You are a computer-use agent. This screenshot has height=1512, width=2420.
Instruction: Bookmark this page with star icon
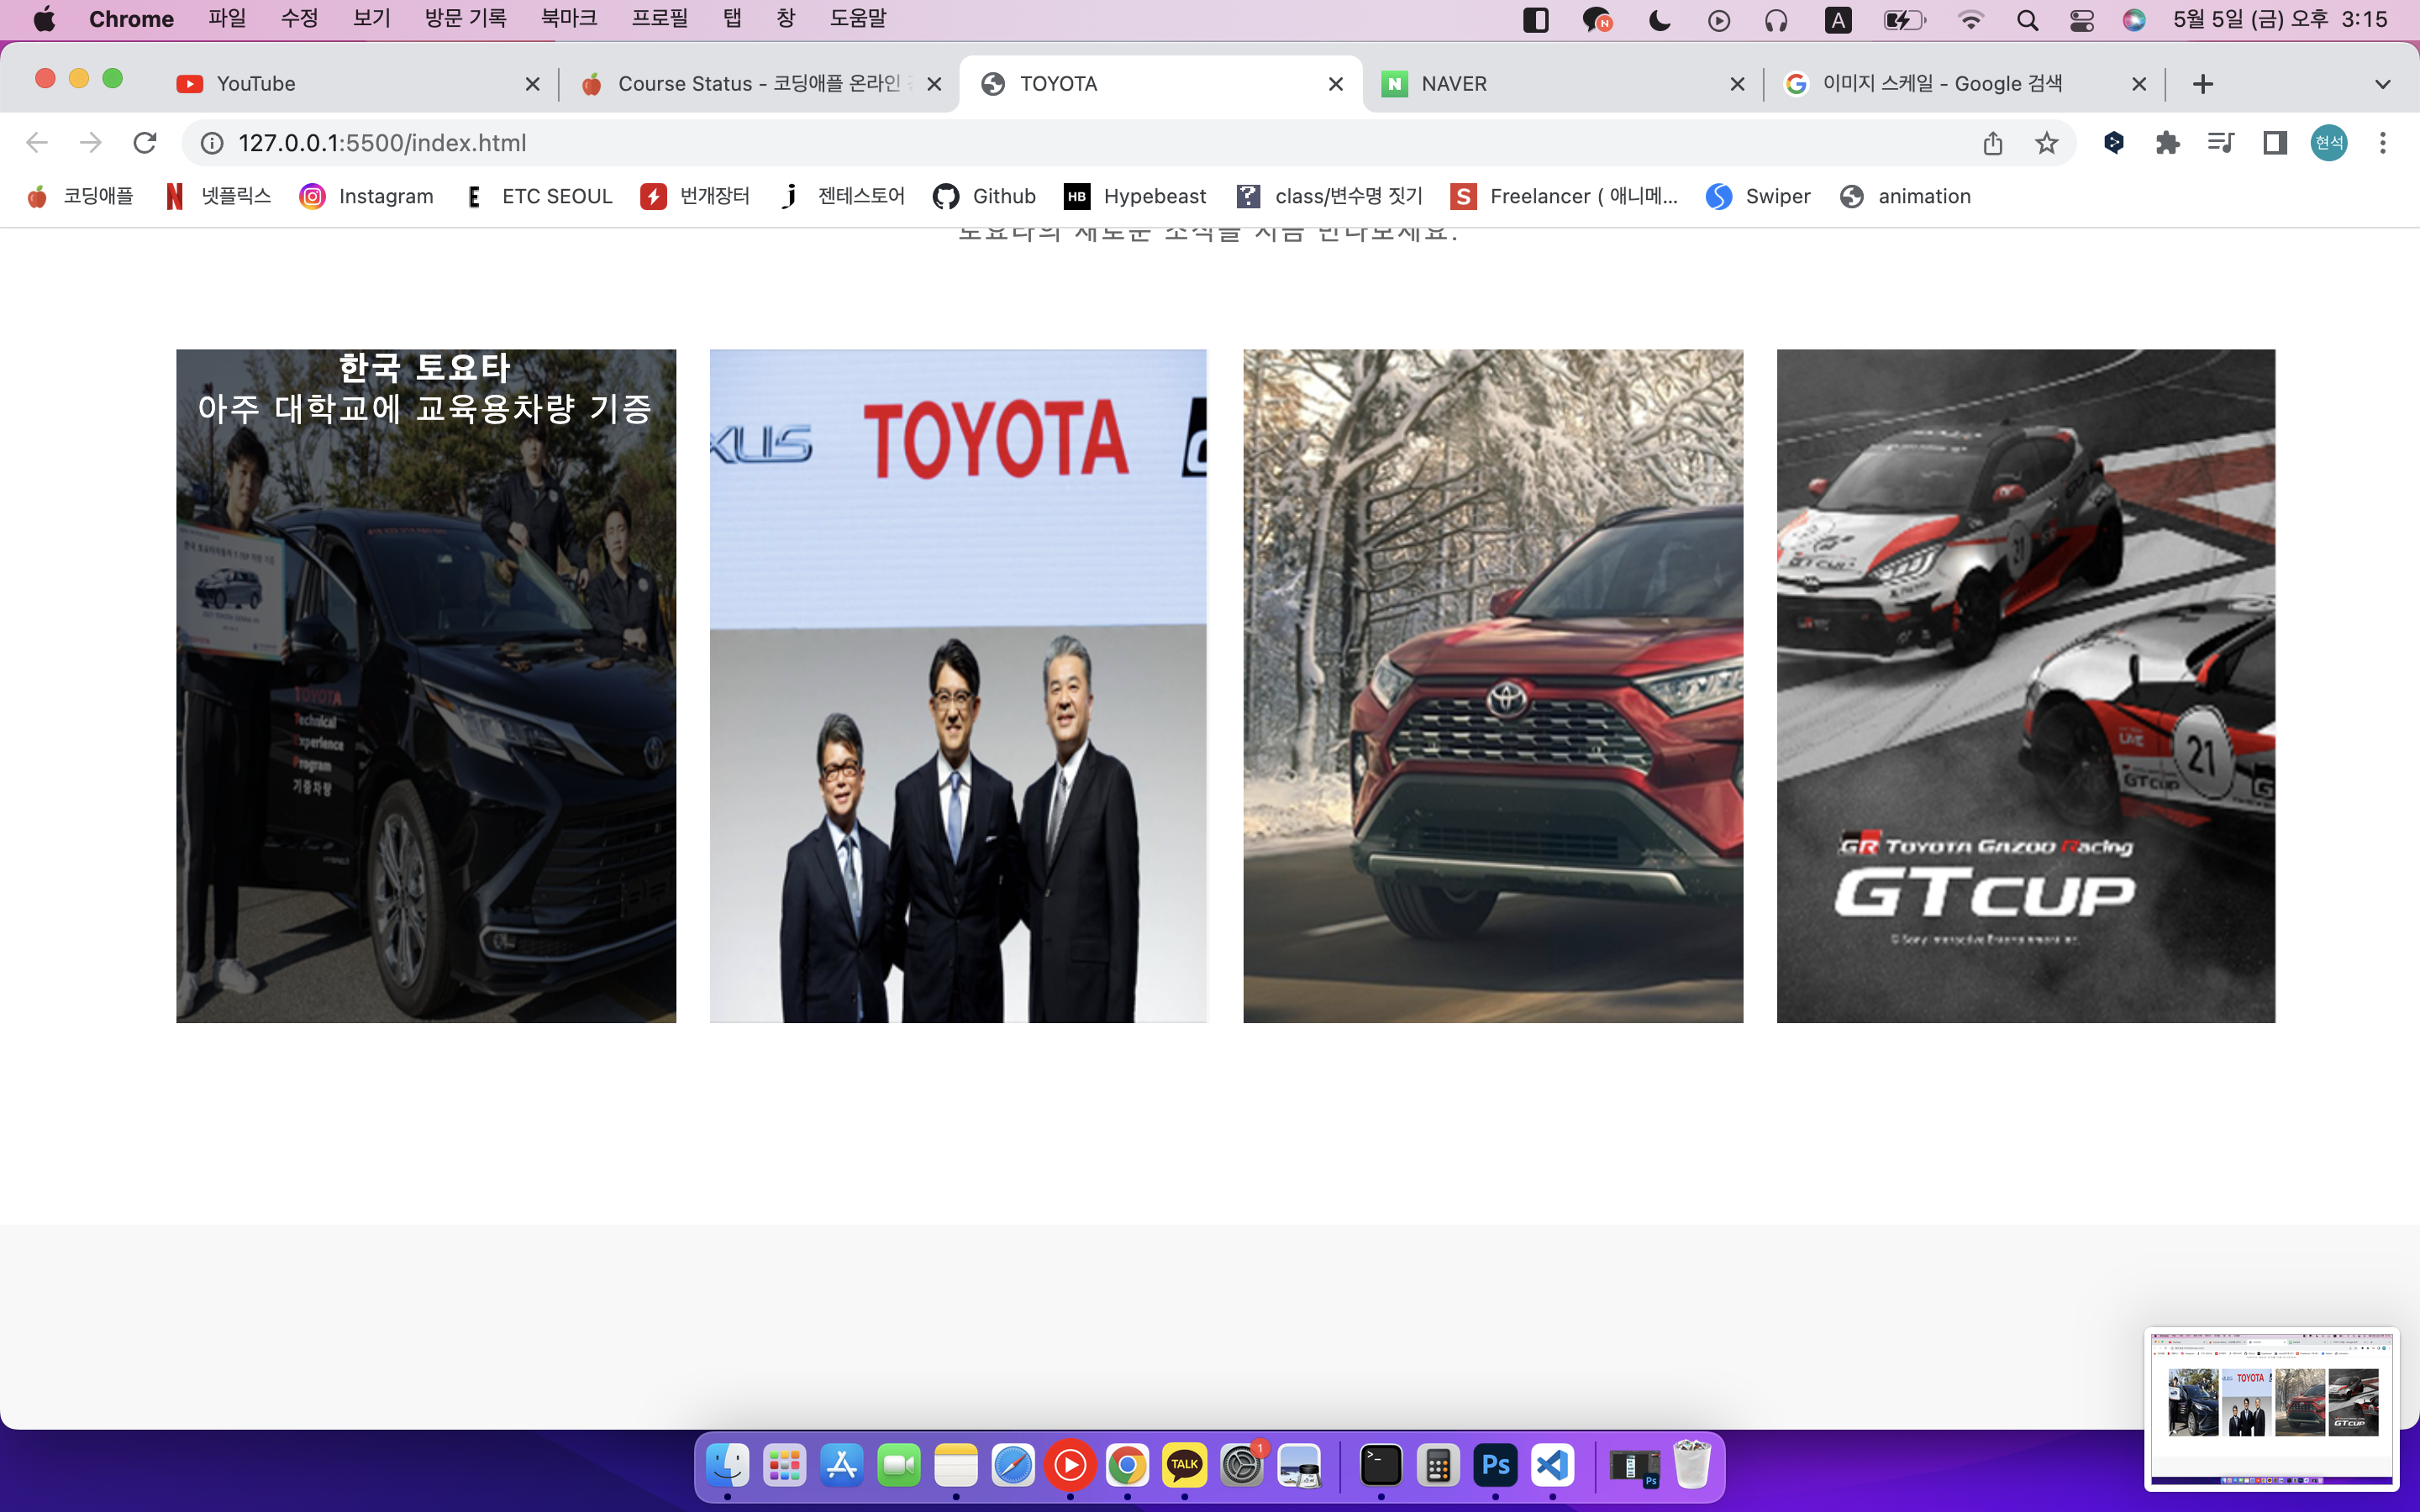[x=2047, y=143]
